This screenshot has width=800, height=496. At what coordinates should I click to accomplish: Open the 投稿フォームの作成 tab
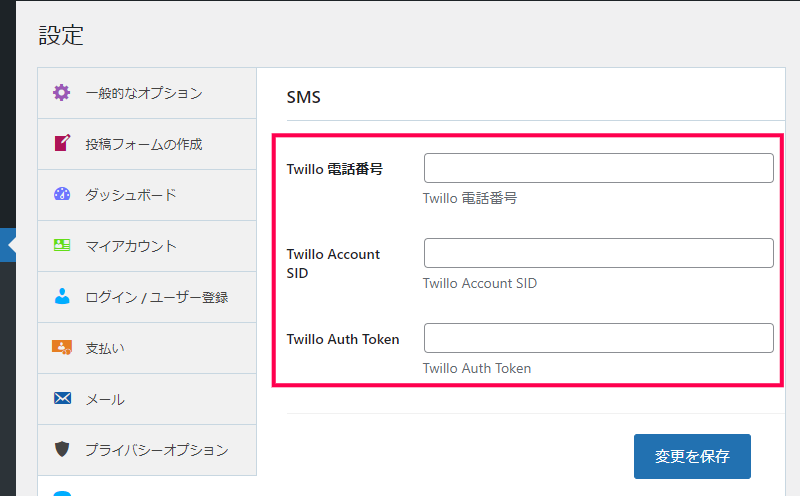click(147, 144)
